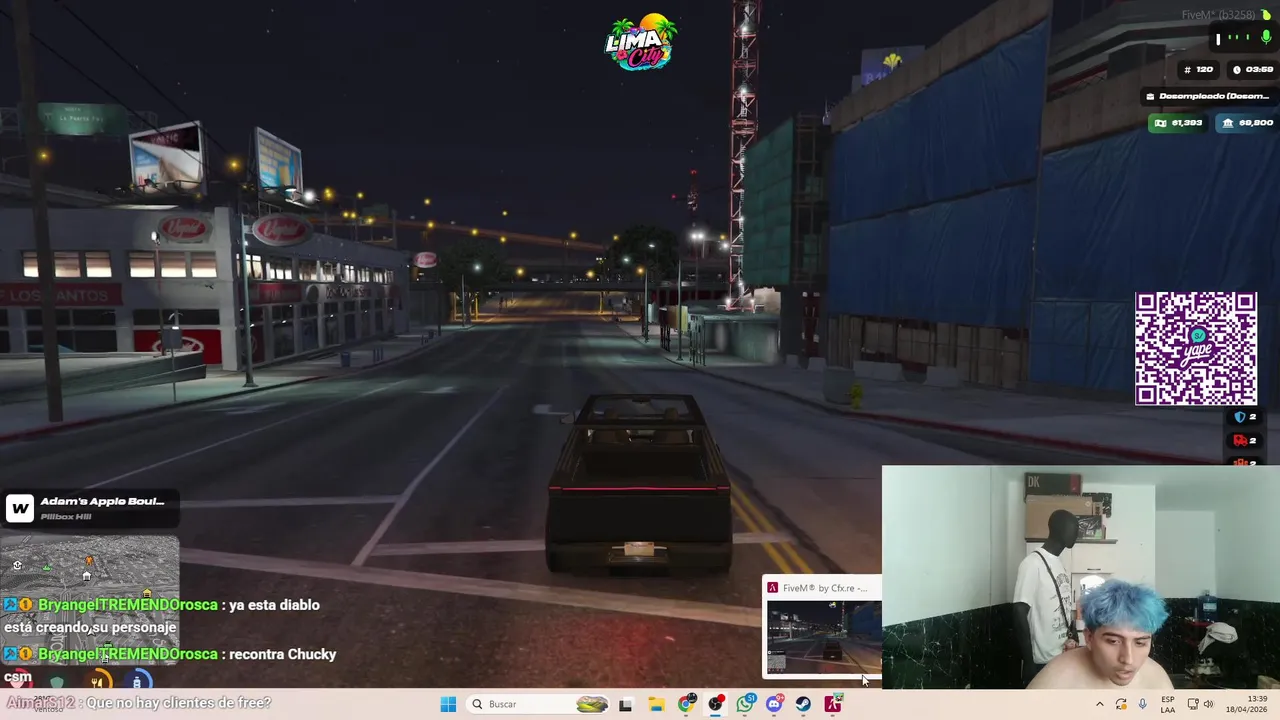Viewport: 1280px width, 720px height.
Task: Click the green voice microphone HUD icon
Action: click(1266, 38)
